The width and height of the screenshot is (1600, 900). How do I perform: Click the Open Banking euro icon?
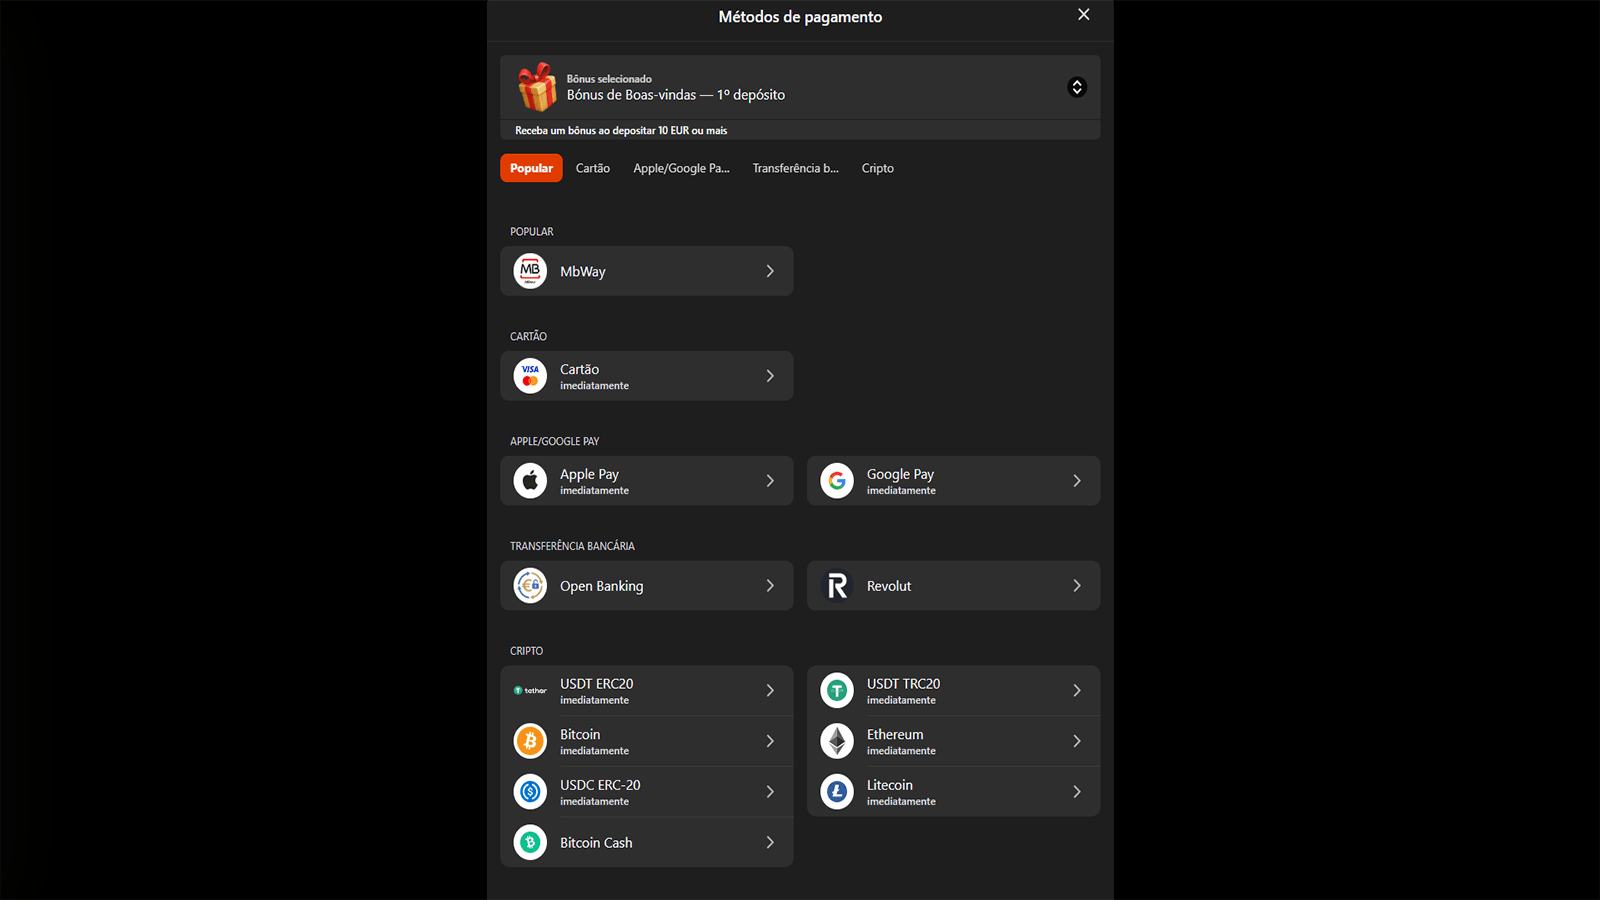pos(530,586)
